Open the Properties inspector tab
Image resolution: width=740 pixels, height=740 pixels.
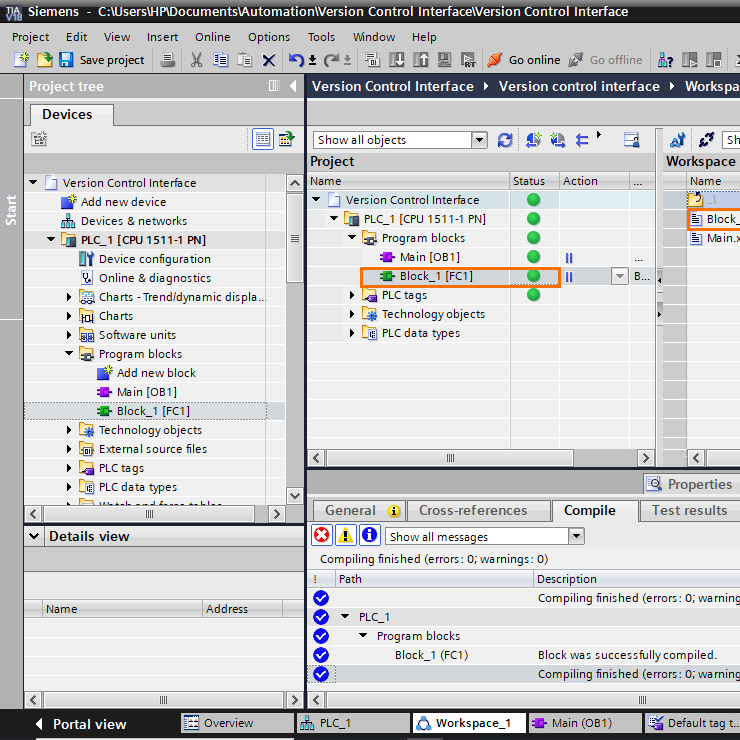(691, 484)
